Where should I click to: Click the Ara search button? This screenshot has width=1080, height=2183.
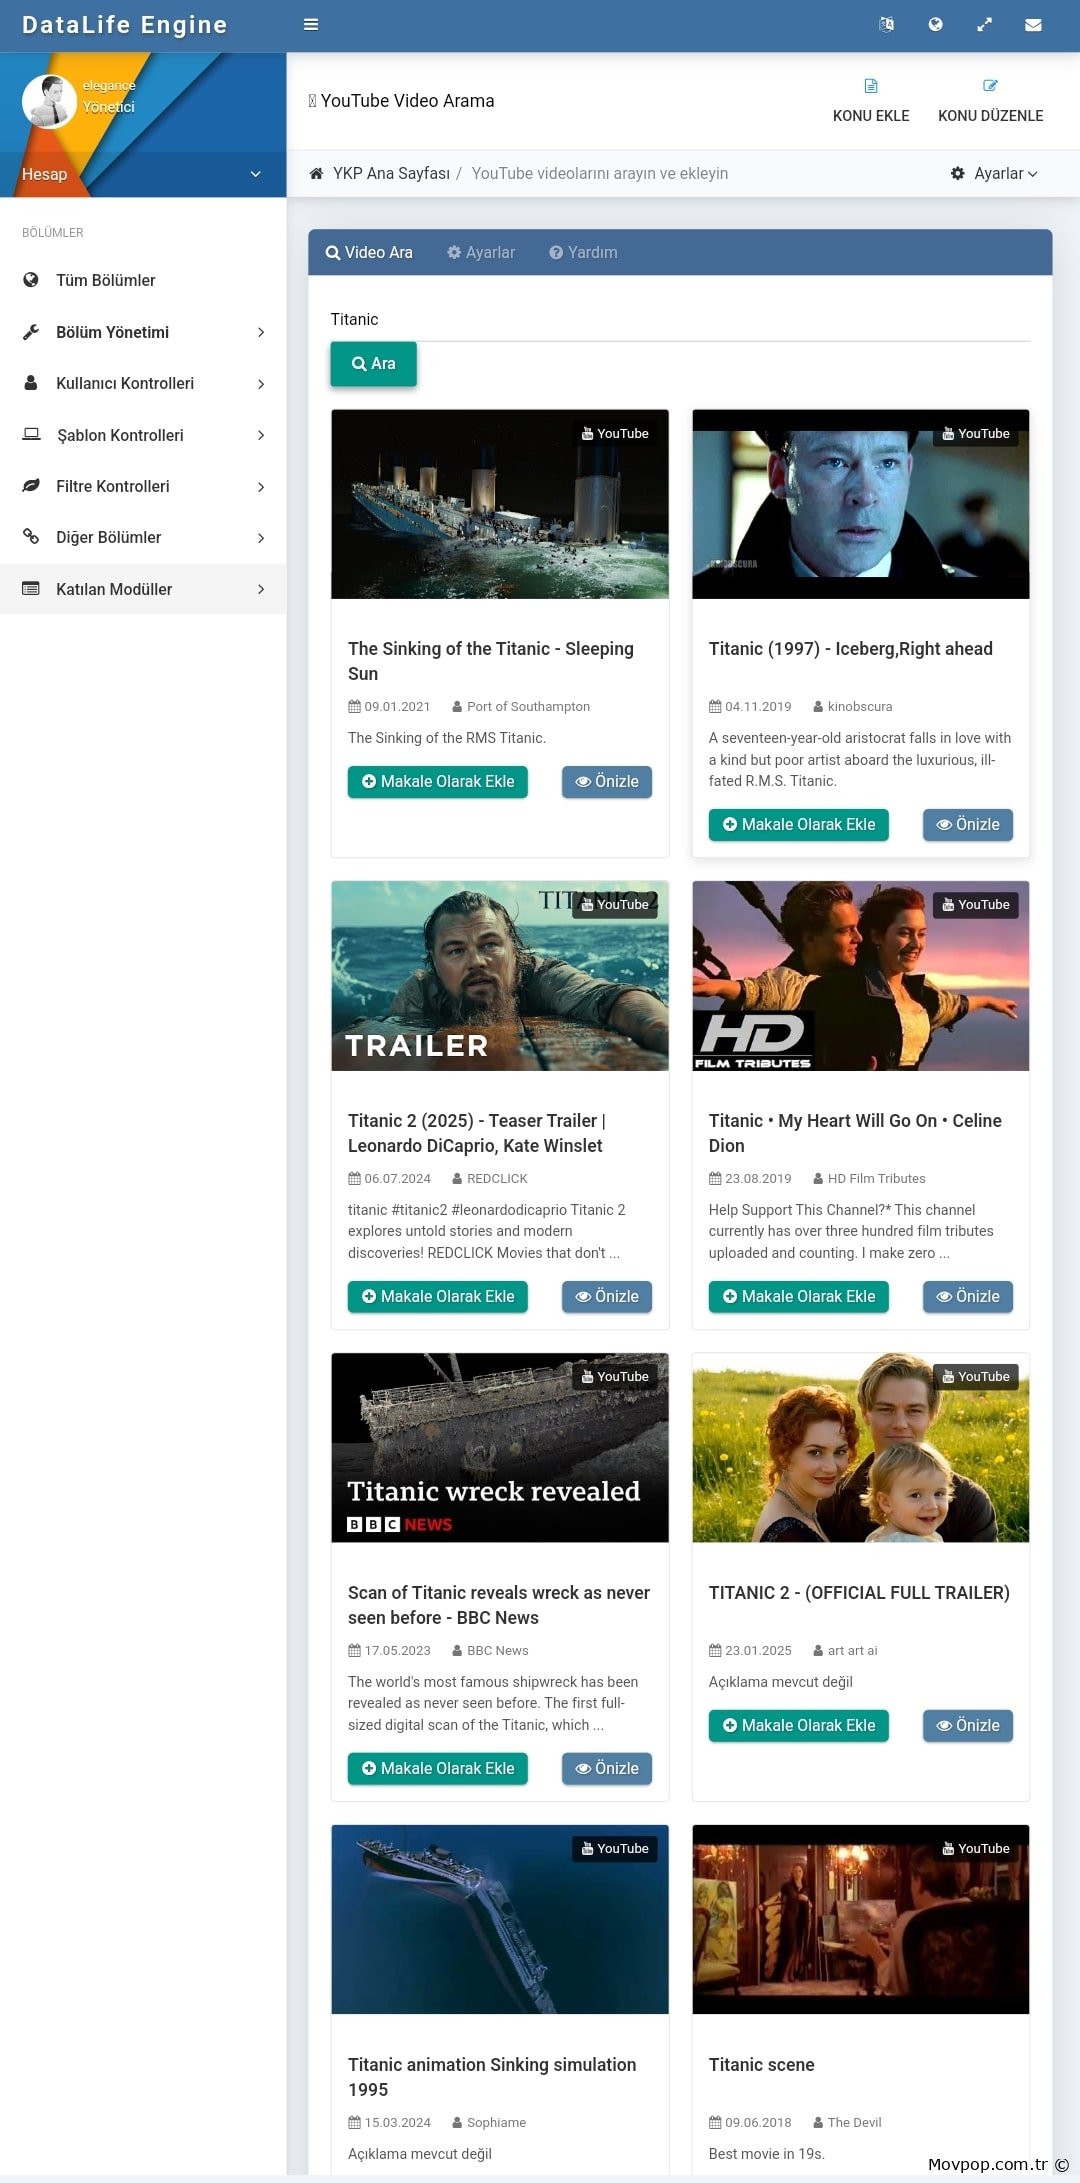pos(373,364)
